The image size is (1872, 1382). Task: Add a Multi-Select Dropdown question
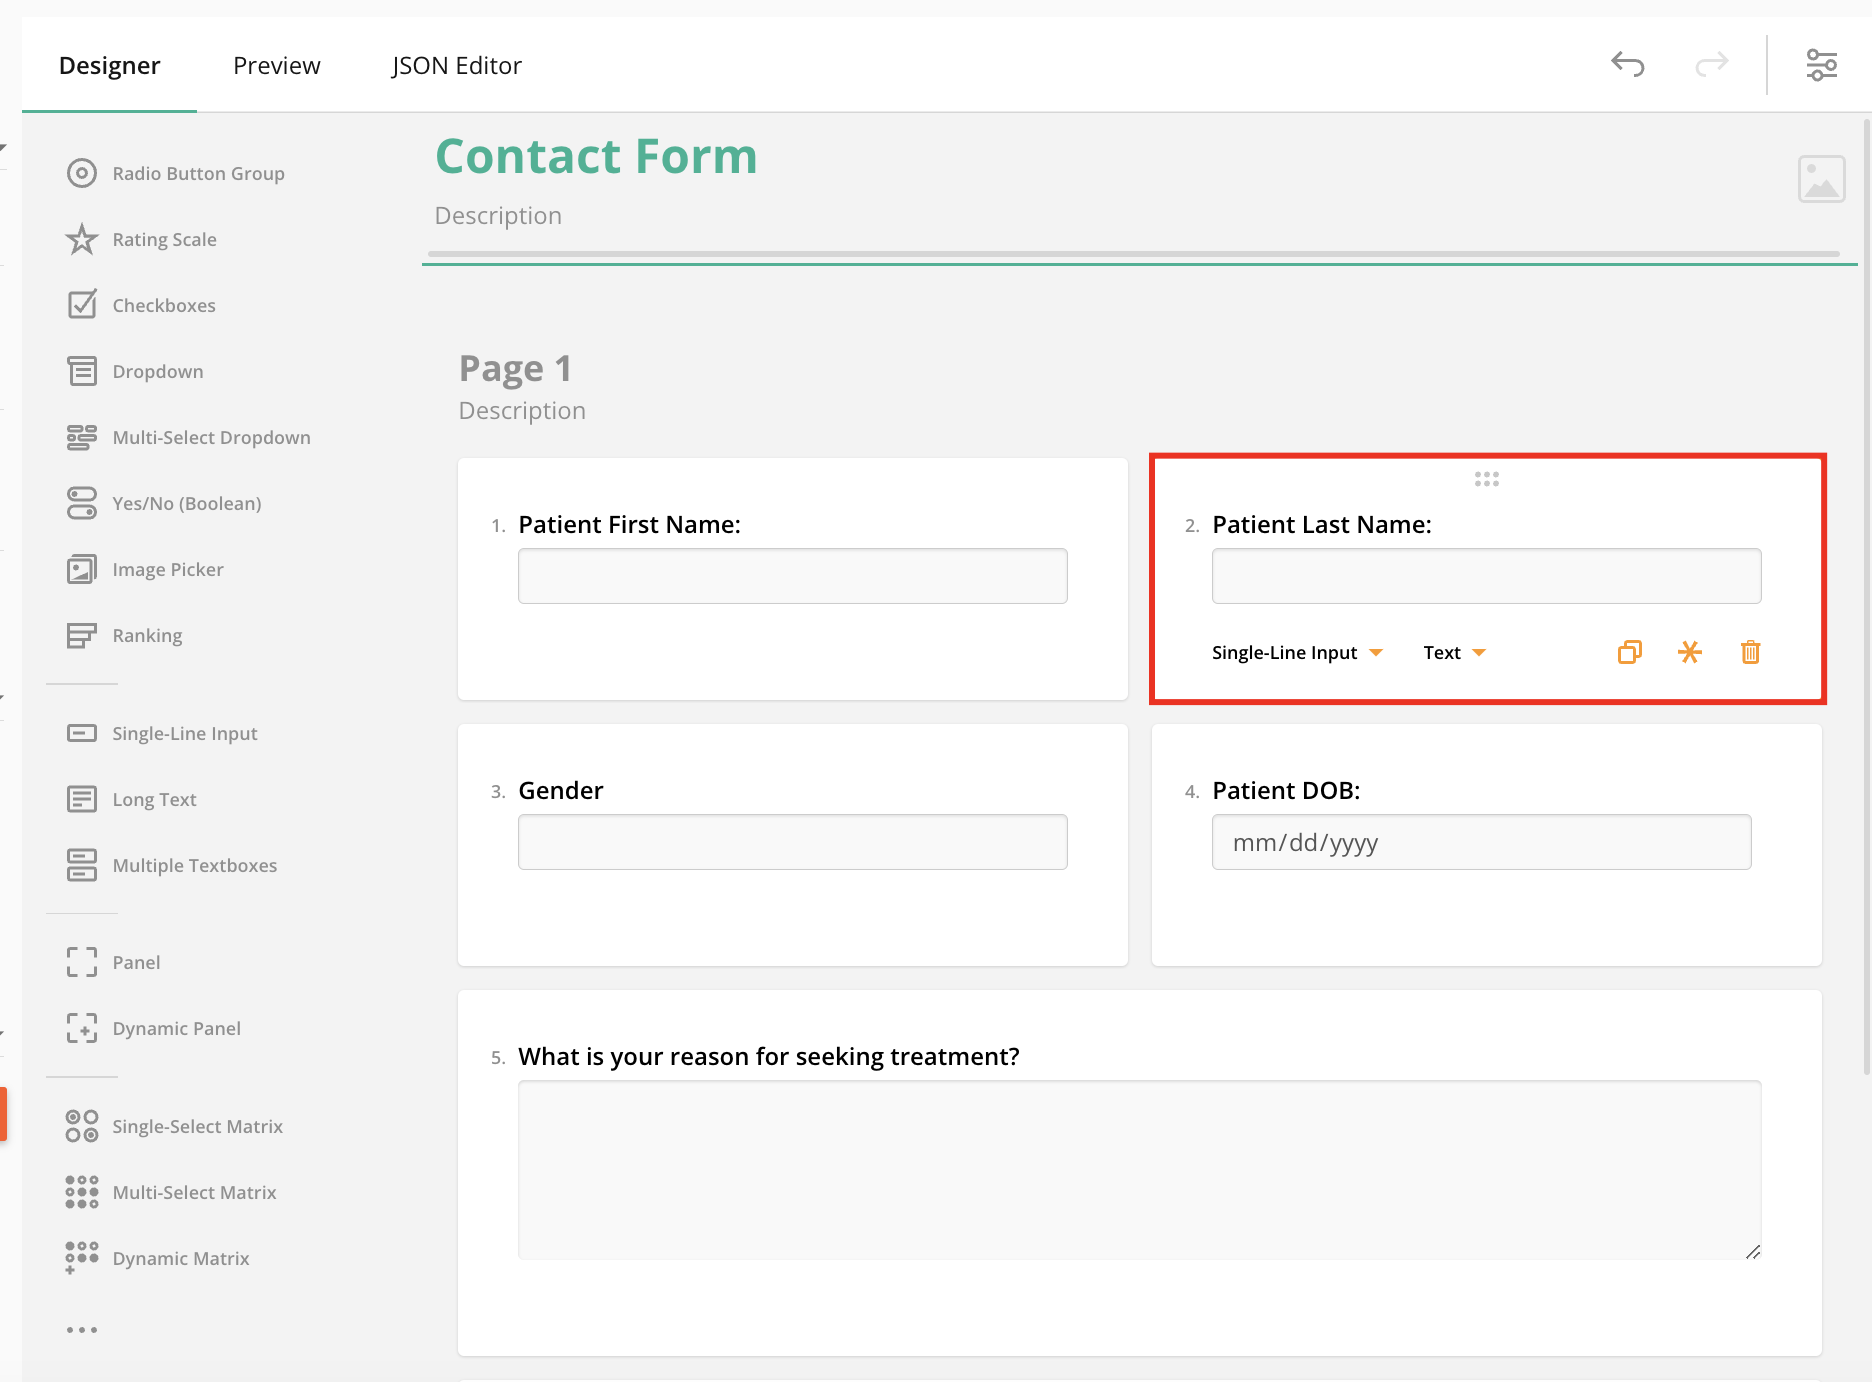[211, 437]
